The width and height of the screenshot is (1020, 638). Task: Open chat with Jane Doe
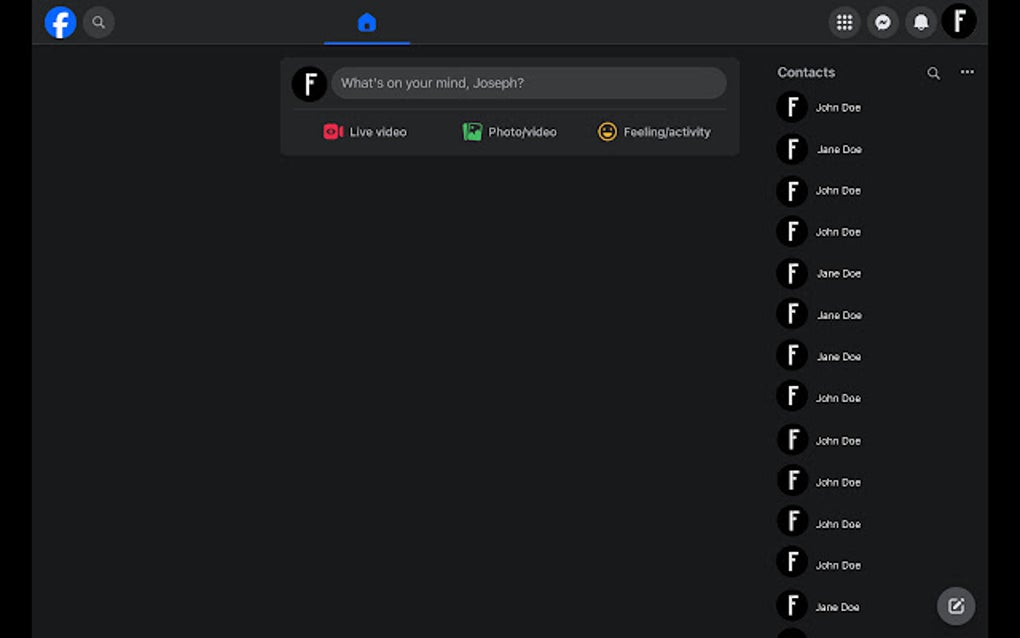[838, 149]
